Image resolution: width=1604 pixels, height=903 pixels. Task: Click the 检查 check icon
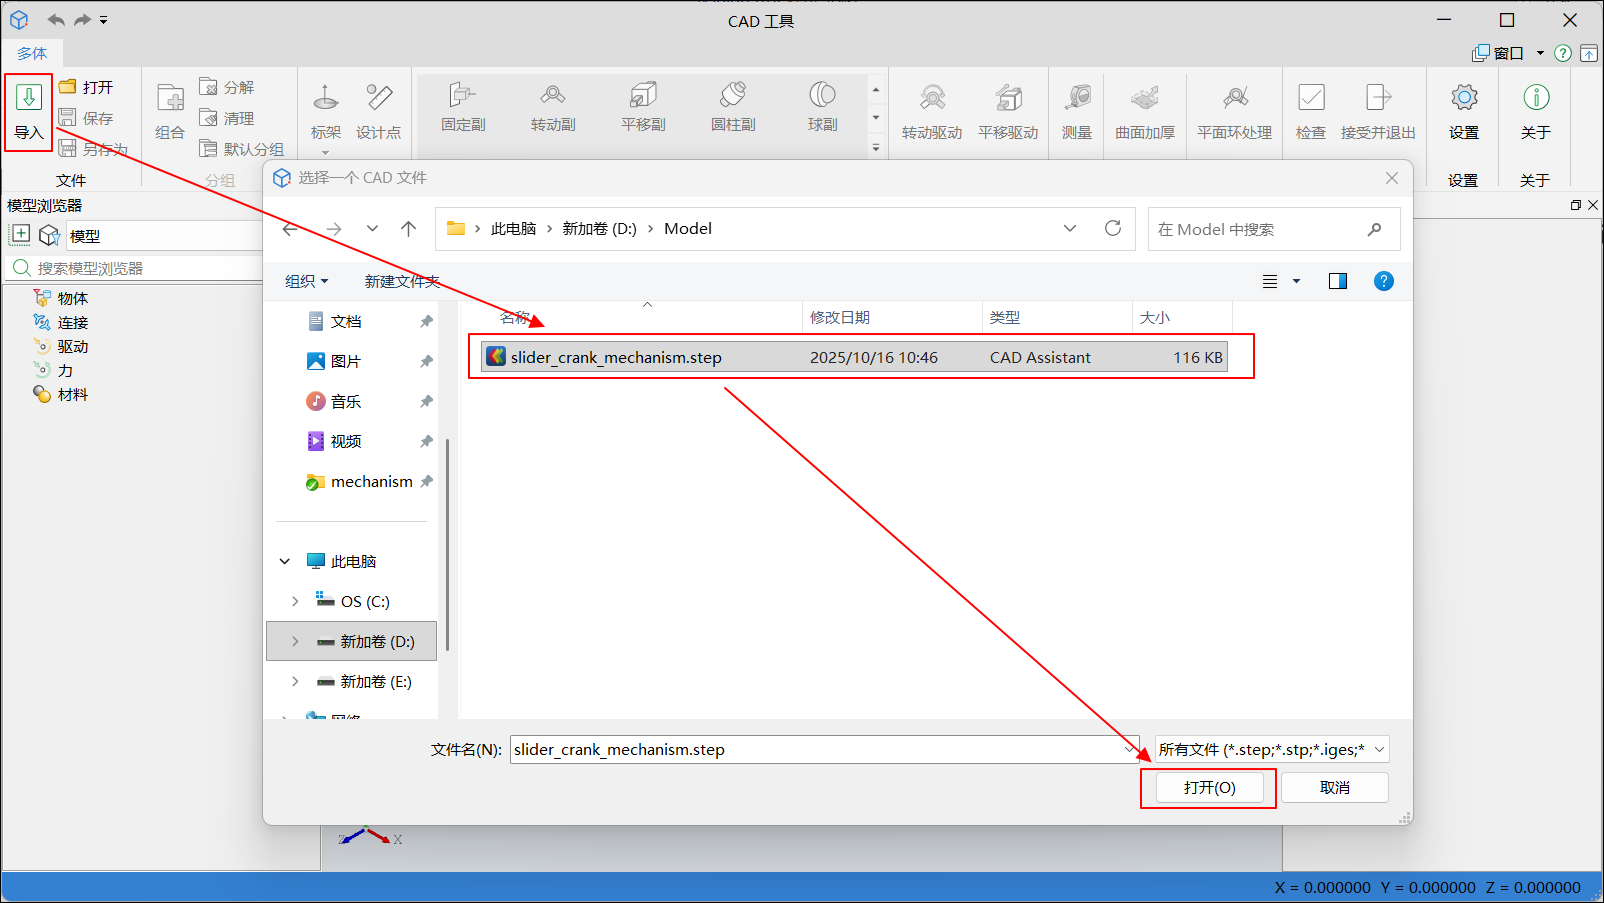tap(1310, 98)
